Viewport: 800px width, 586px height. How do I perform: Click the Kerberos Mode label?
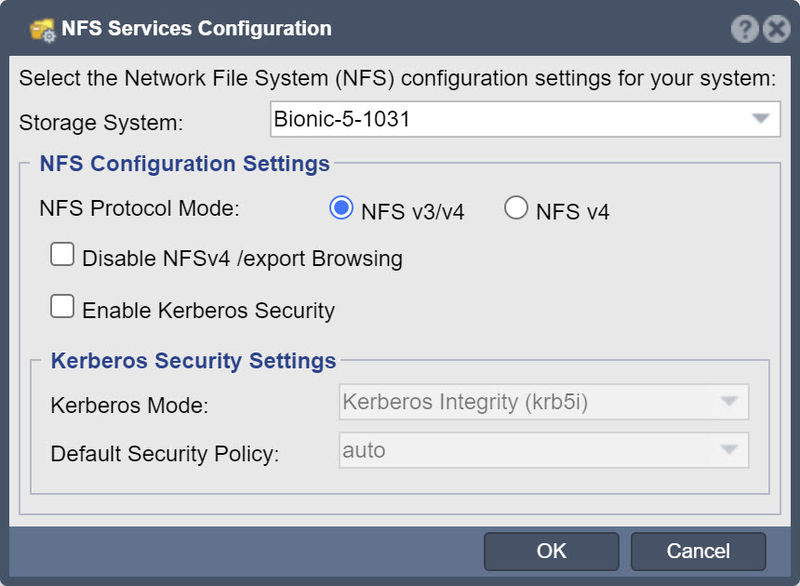click(x=130, y=405)
